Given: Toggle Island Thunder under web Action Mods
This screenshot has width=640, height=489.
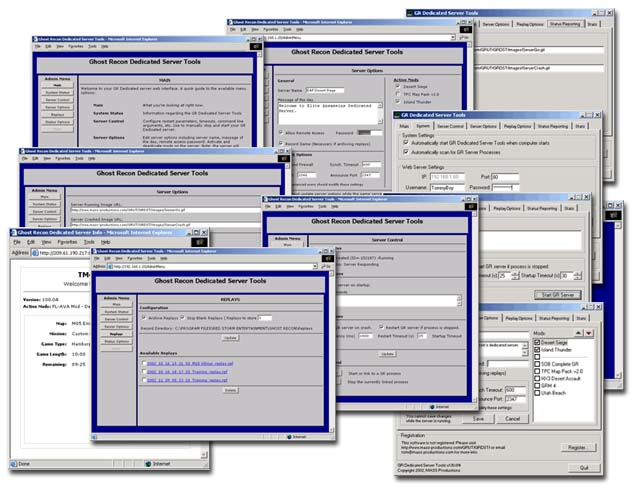Looking at the screenshot, I should point(398,102).
